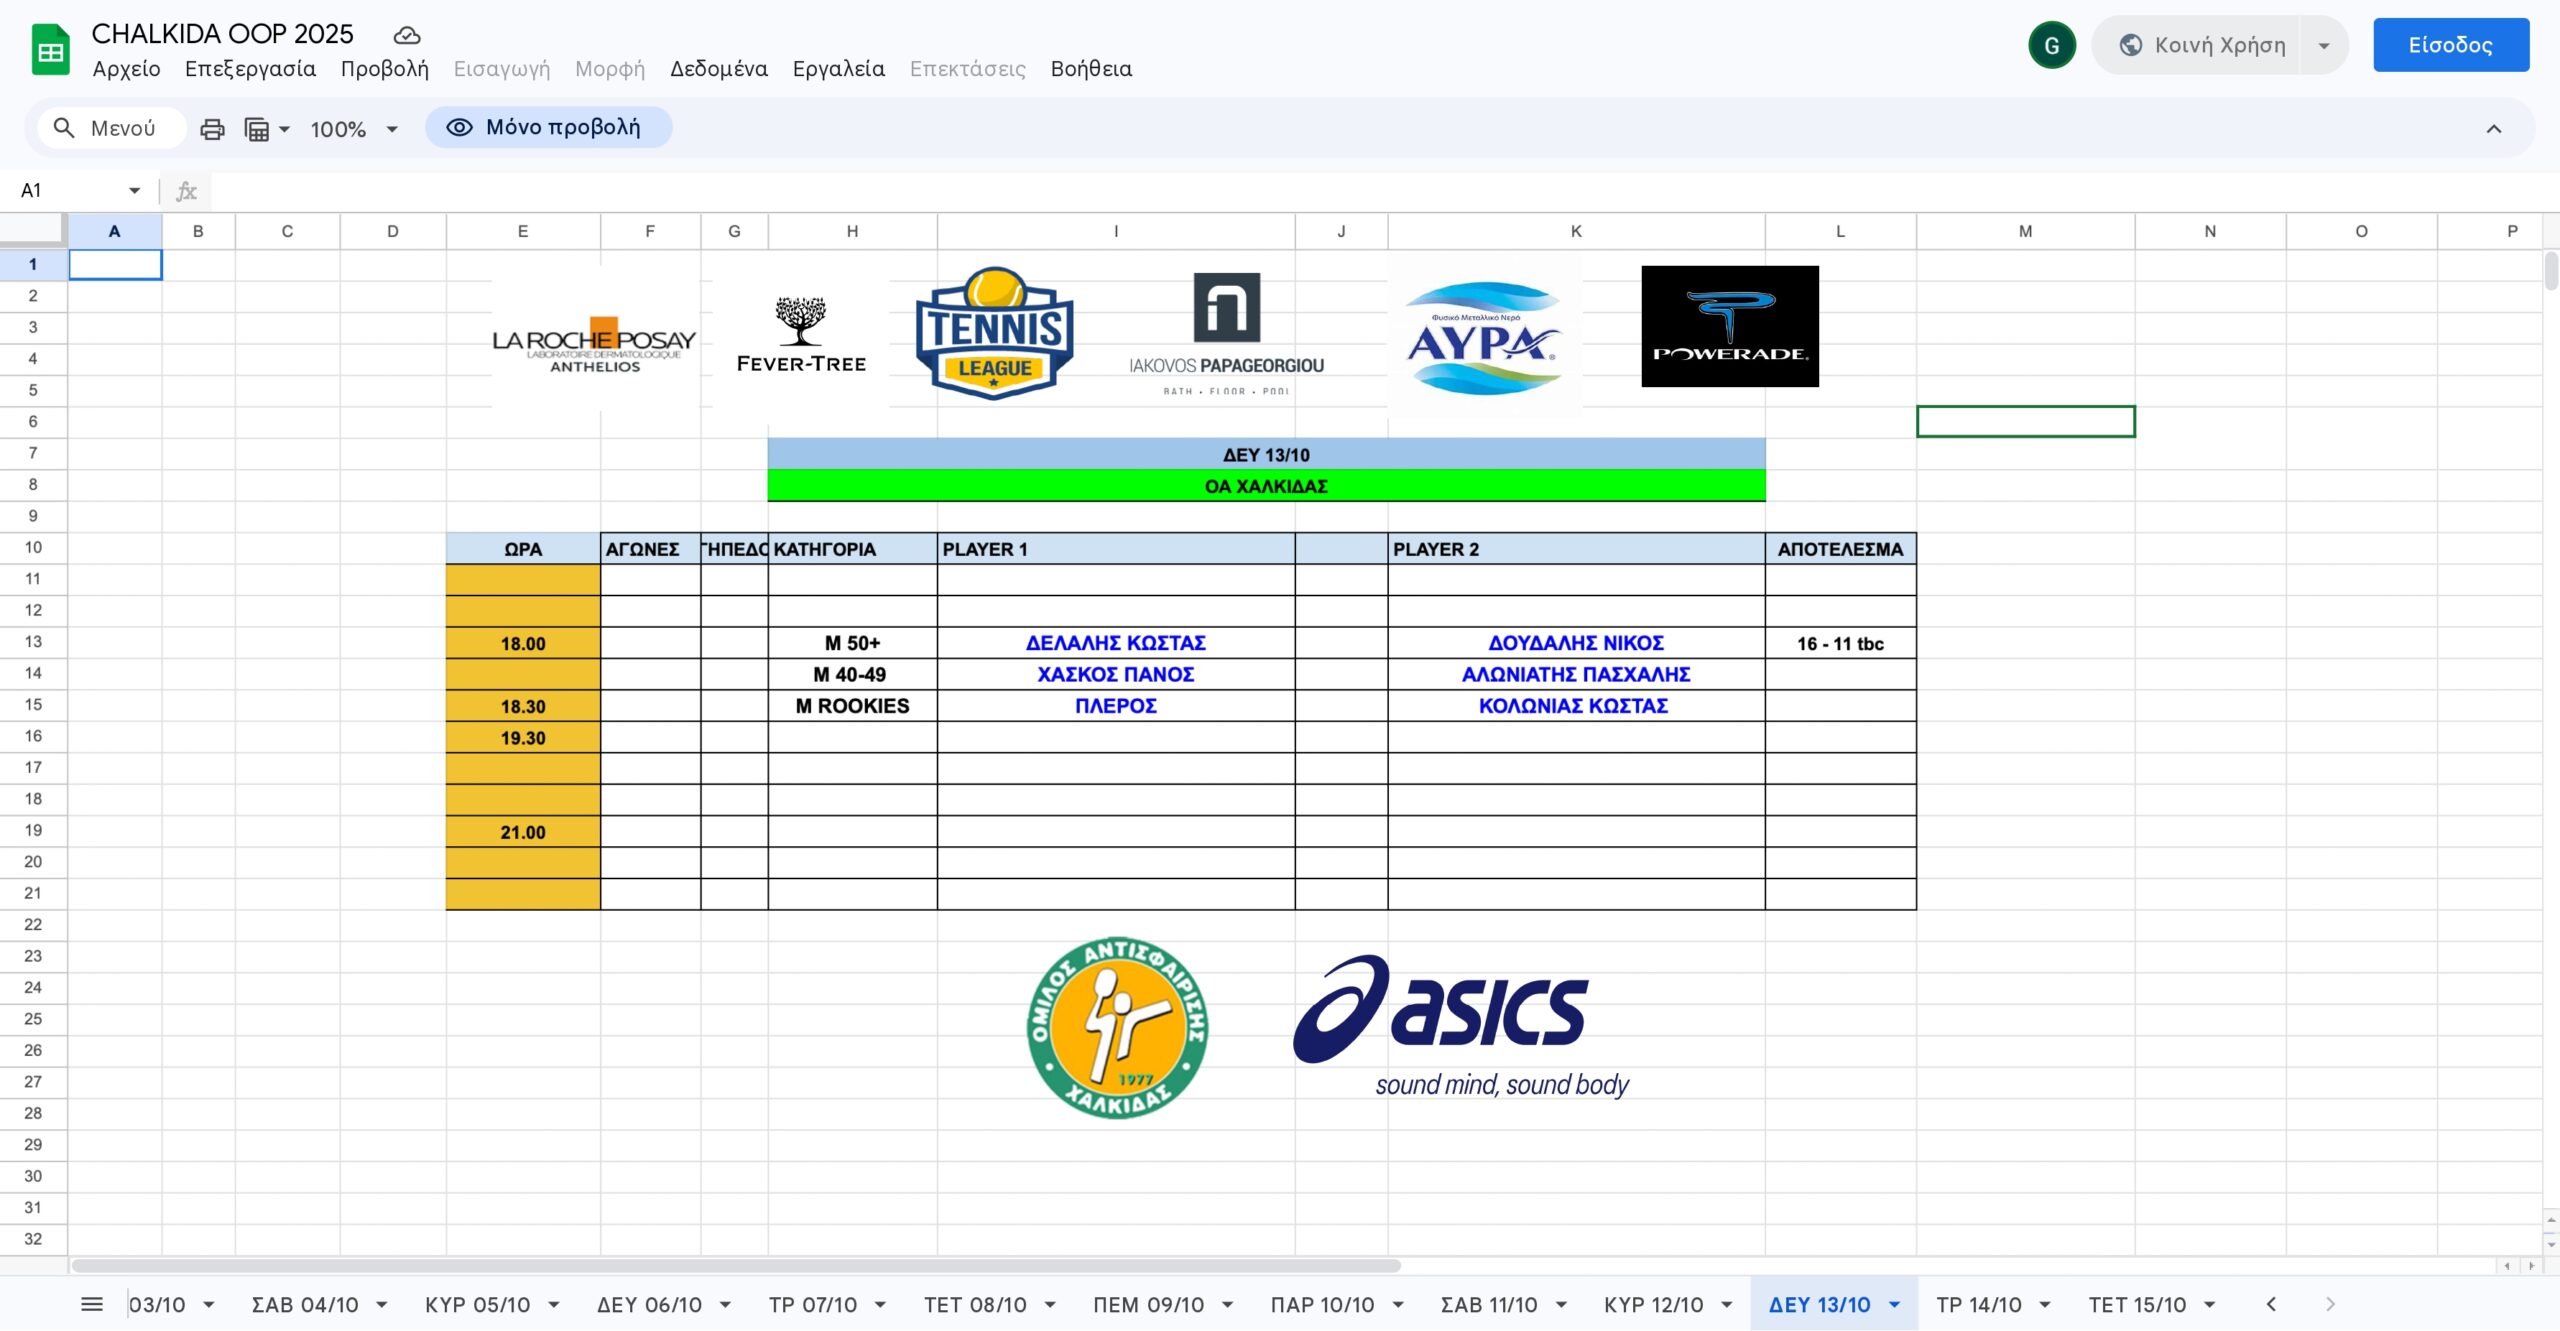This screenshot has width=2560, height=1331.
Task: Click the Είσοδος sign-in button
Action: coord(2450,45)
